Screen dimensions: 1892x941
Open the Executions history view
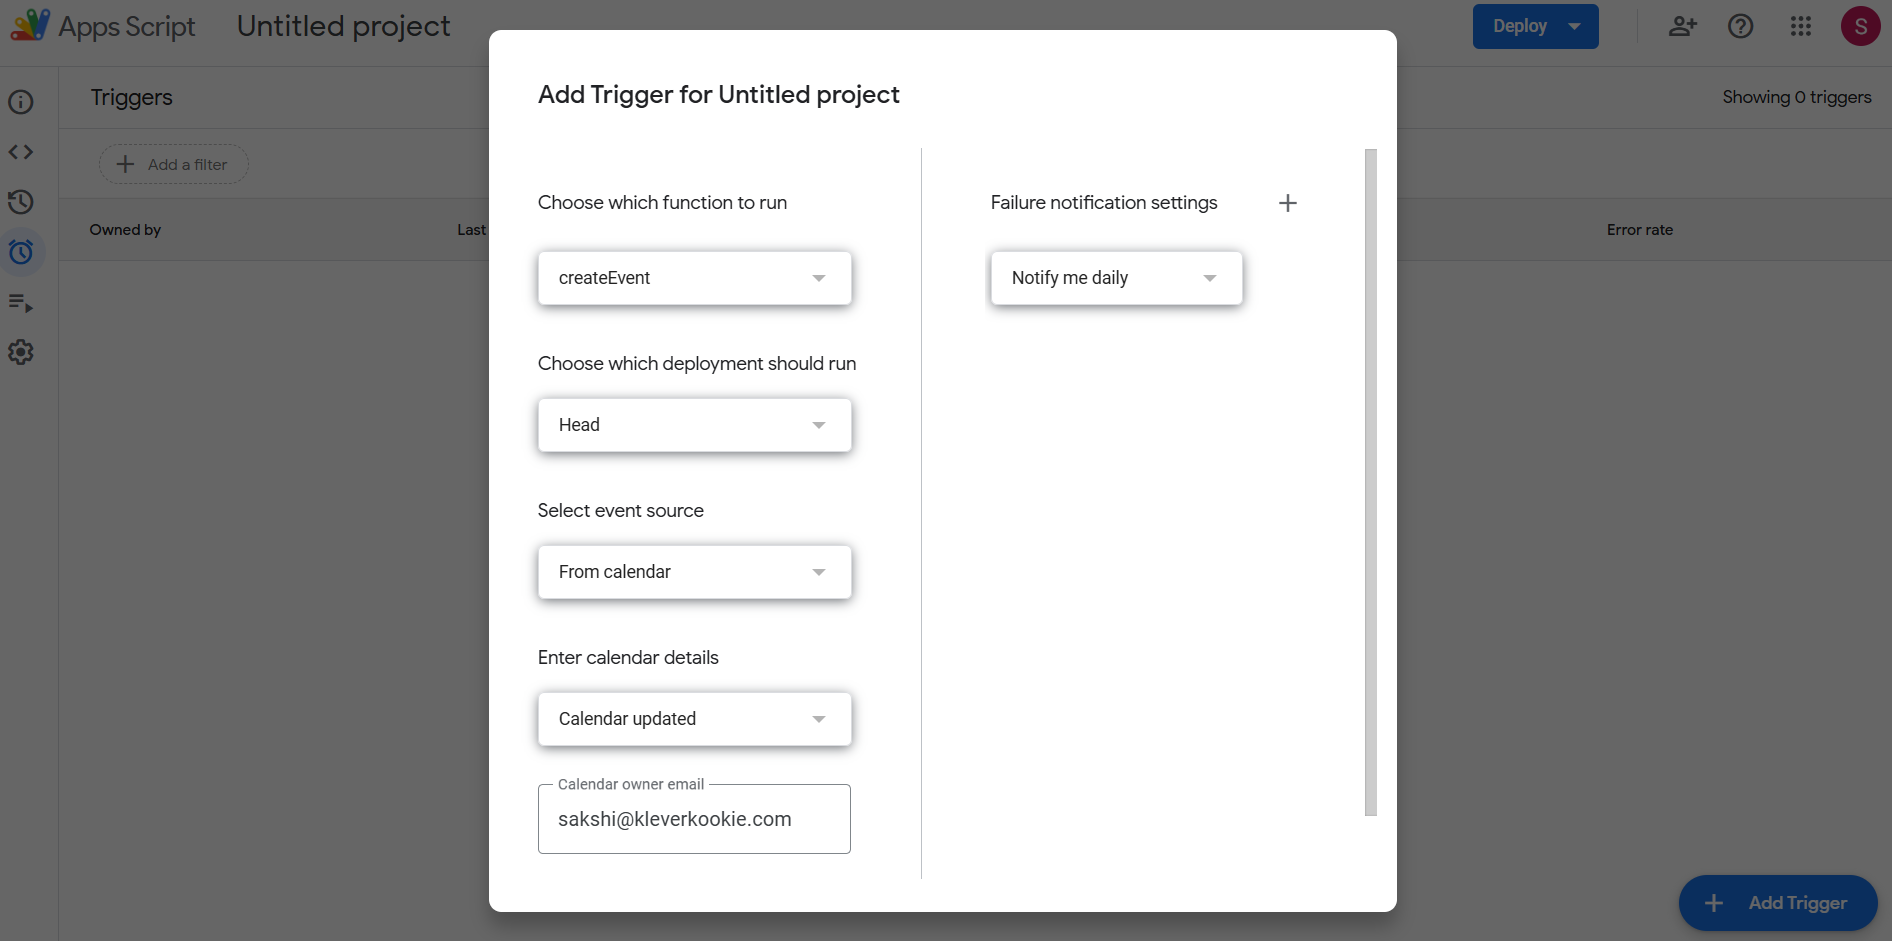21,202
